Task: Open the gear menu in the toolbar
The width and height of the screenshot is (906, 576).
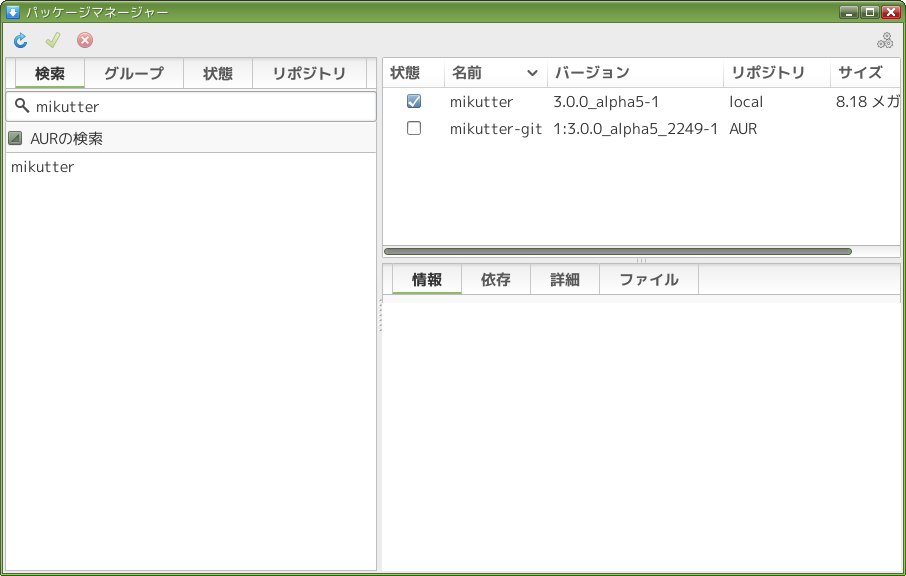Action: (885, 40)
